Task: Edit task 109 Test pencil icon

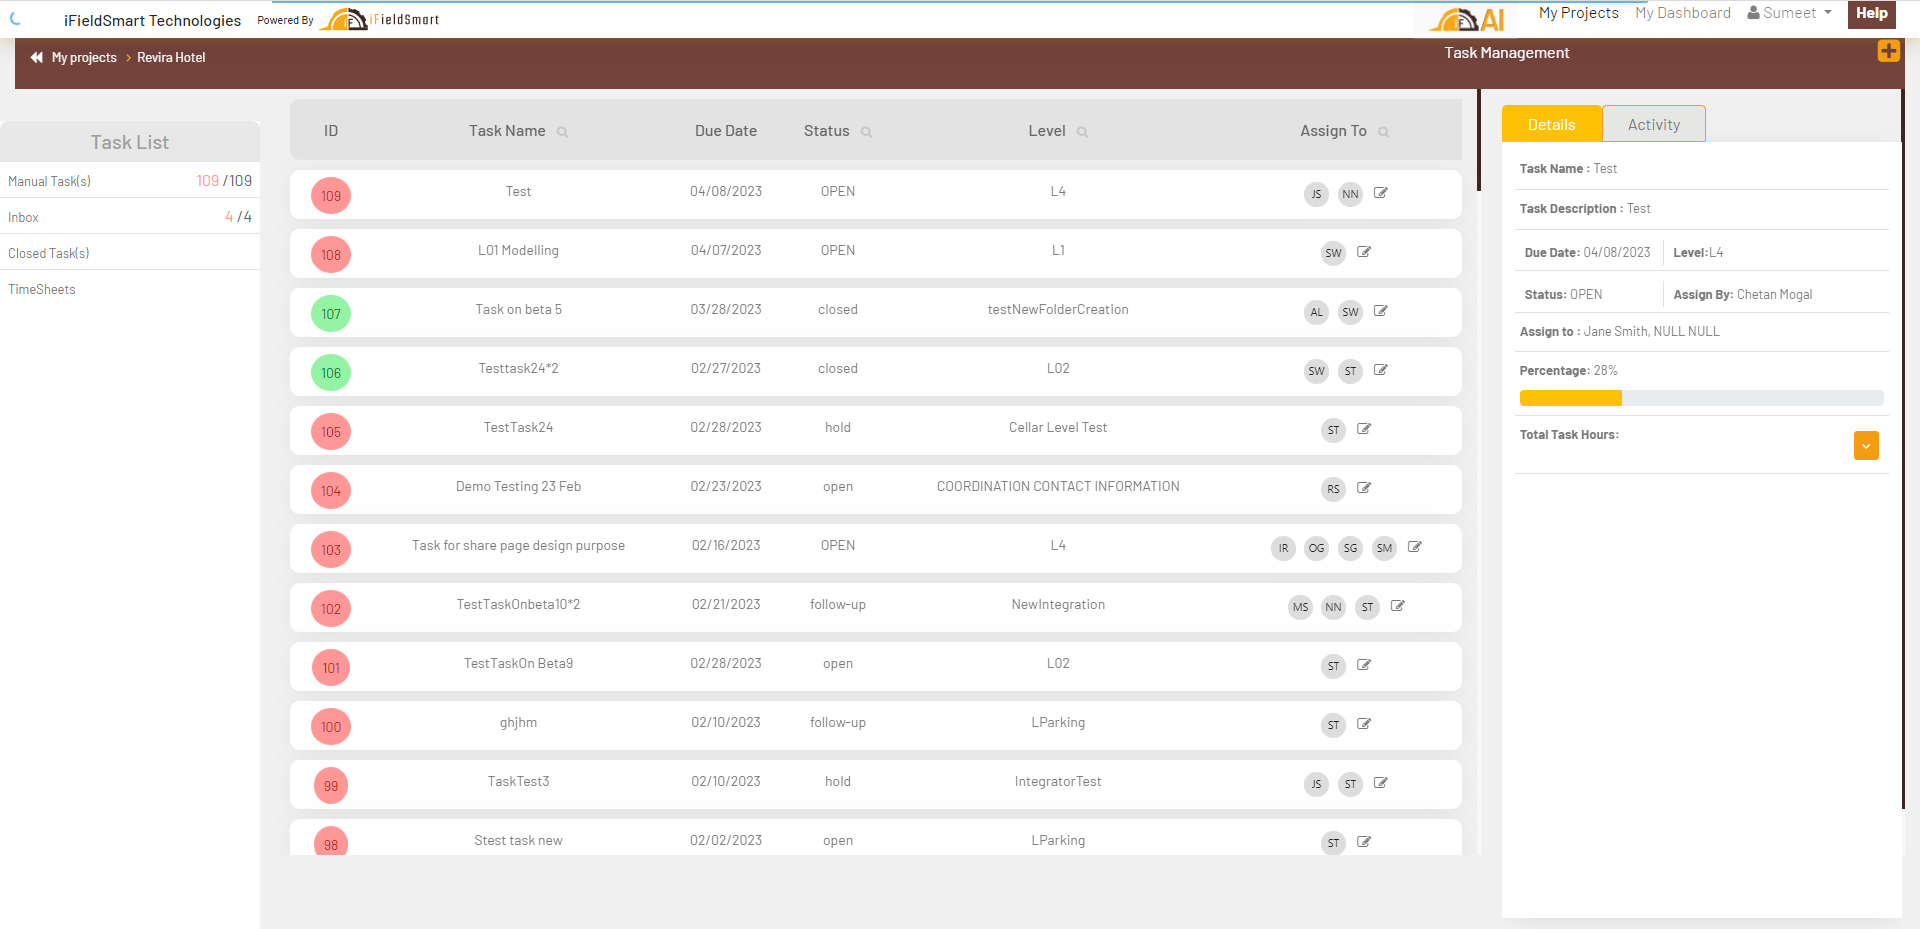Action: pyautogui.click(x=1381, y=193)
